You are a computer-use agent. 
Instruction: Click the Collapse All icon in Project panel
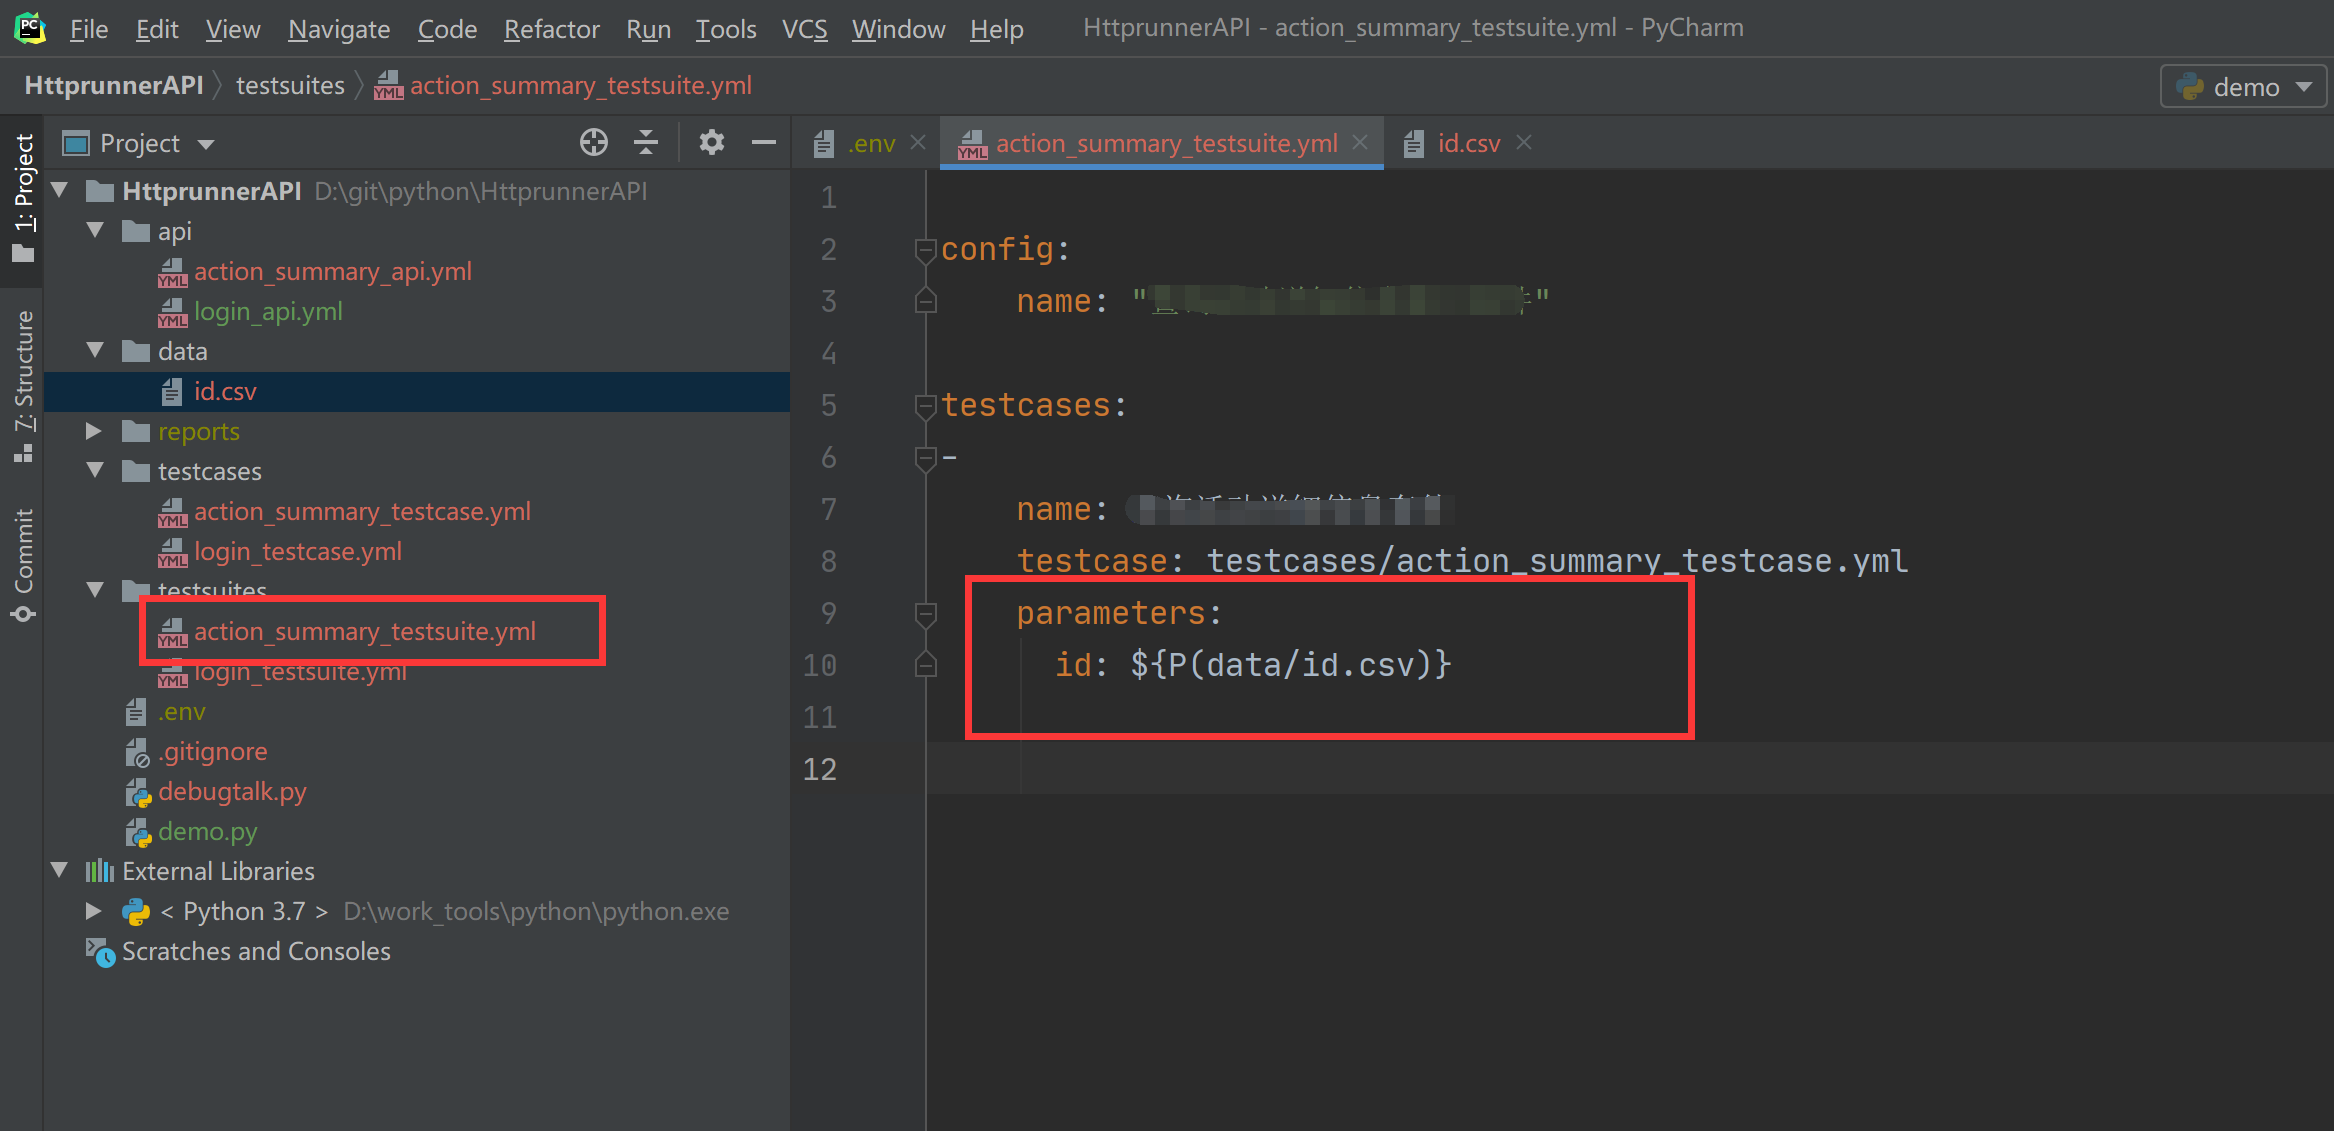pos(646,143)
